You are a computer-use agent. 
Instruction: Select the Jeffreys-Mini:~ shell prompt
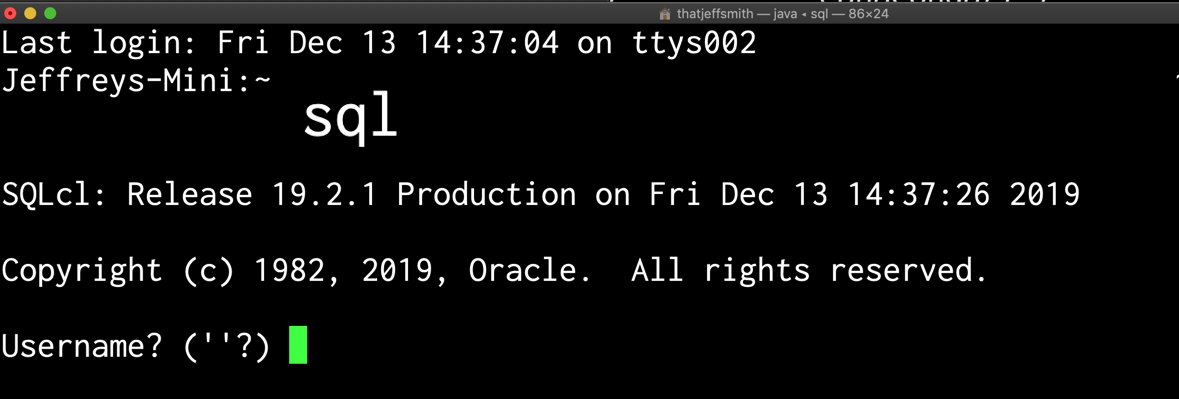pyautogui.click(x=136, y=81)
